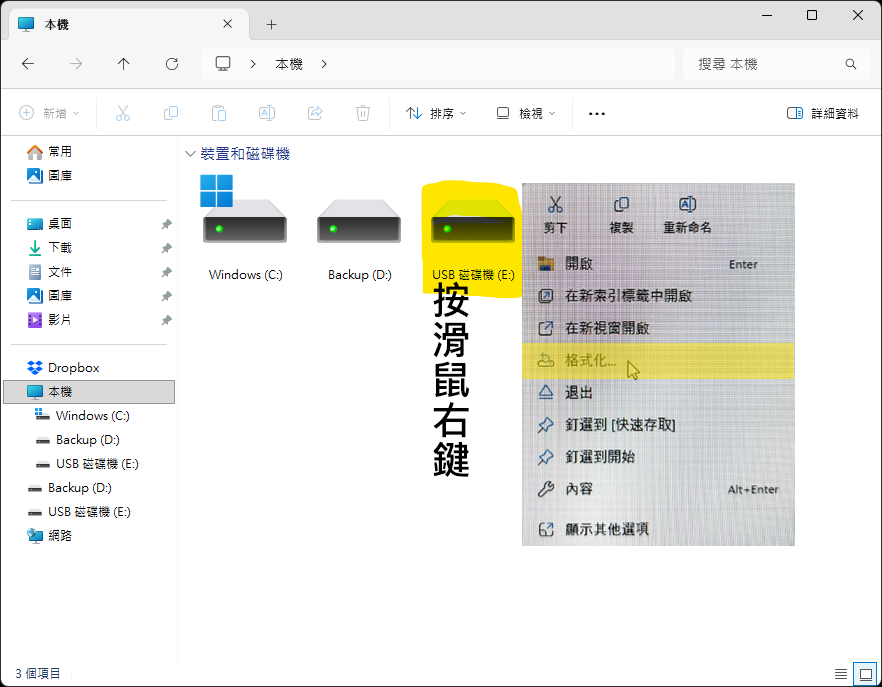
Task: Open the 排序 sort dropdown
Action: coord(436,114)
